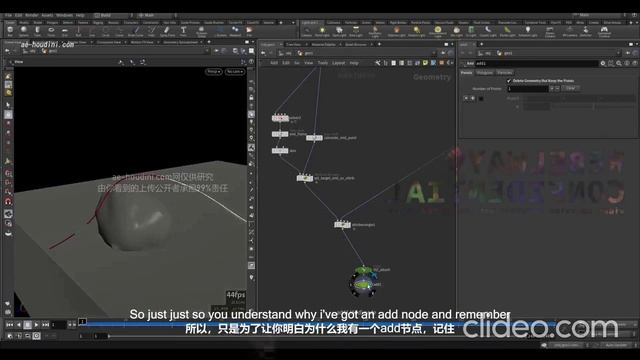Add an Area Light from the shelf
640x360 pixels.
click(356, 31)
